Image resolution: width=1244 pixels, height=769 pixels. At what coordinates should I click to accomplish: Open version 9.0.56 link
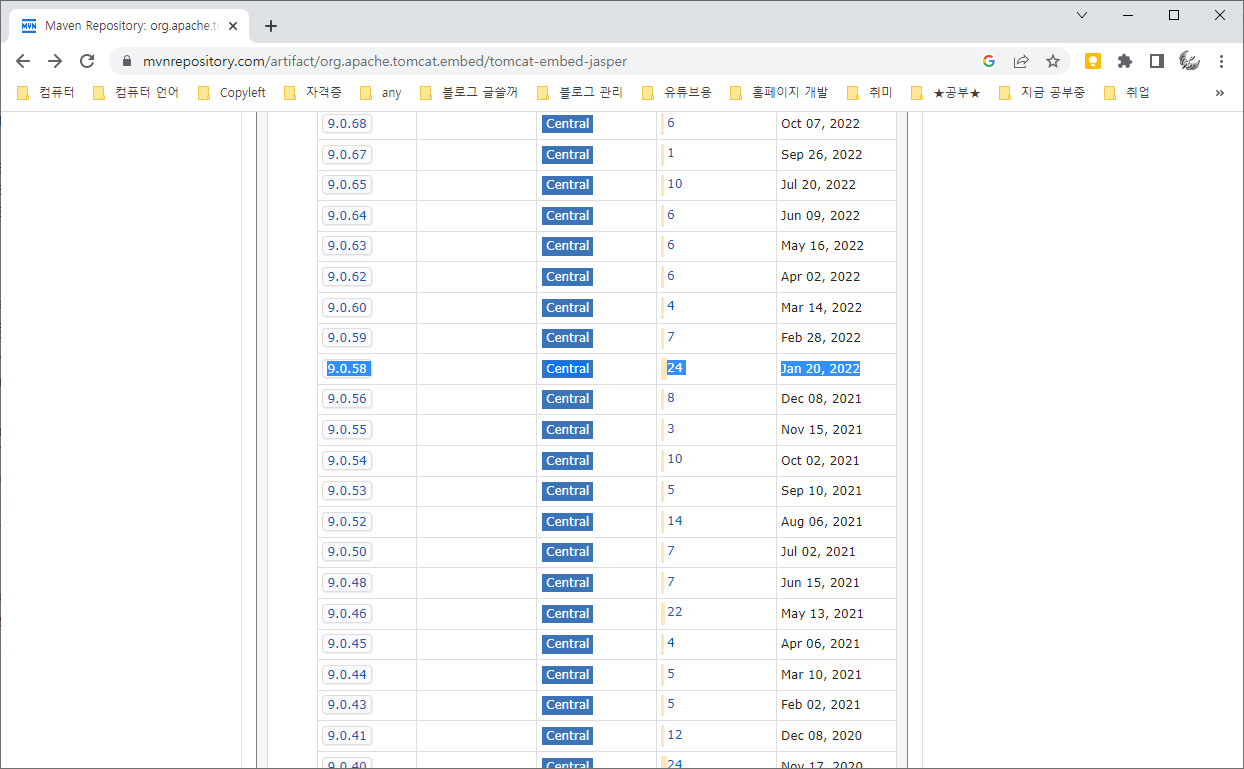347,399
